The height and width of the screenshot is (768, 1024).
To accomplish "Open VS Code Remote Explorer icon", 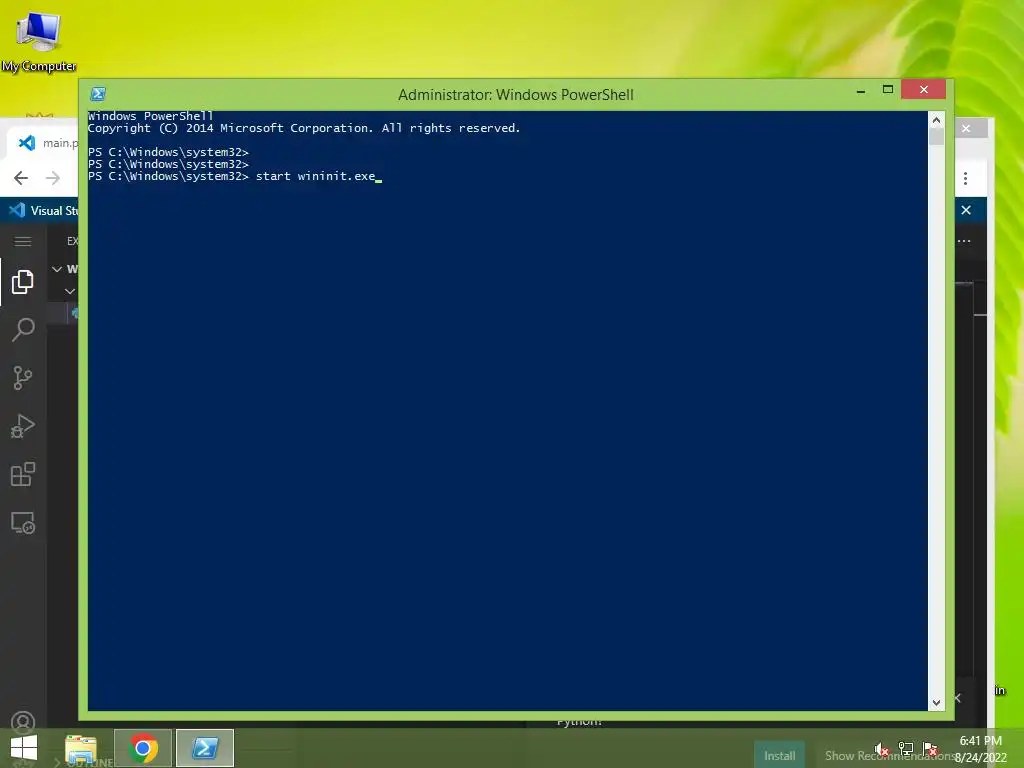I will tap(23, 522).
